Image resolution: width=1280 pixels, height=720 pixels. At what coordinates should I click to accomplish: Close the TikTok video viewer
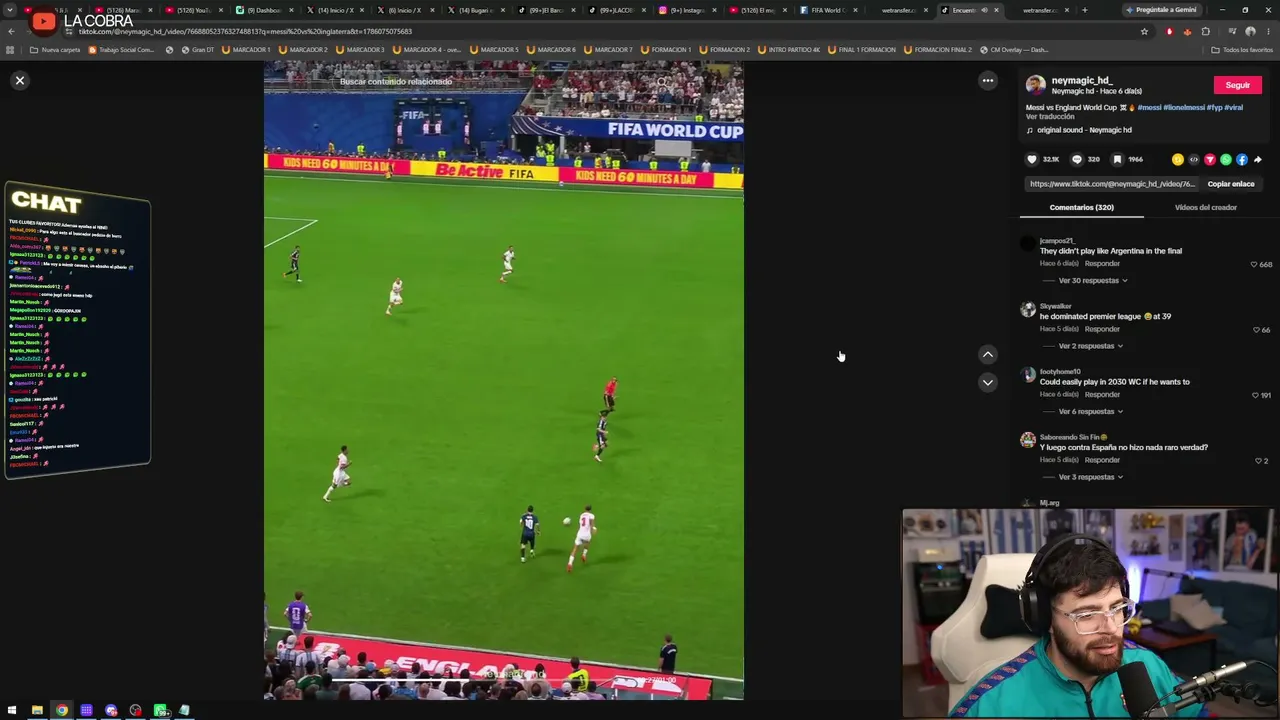click(x=20, y=80)
